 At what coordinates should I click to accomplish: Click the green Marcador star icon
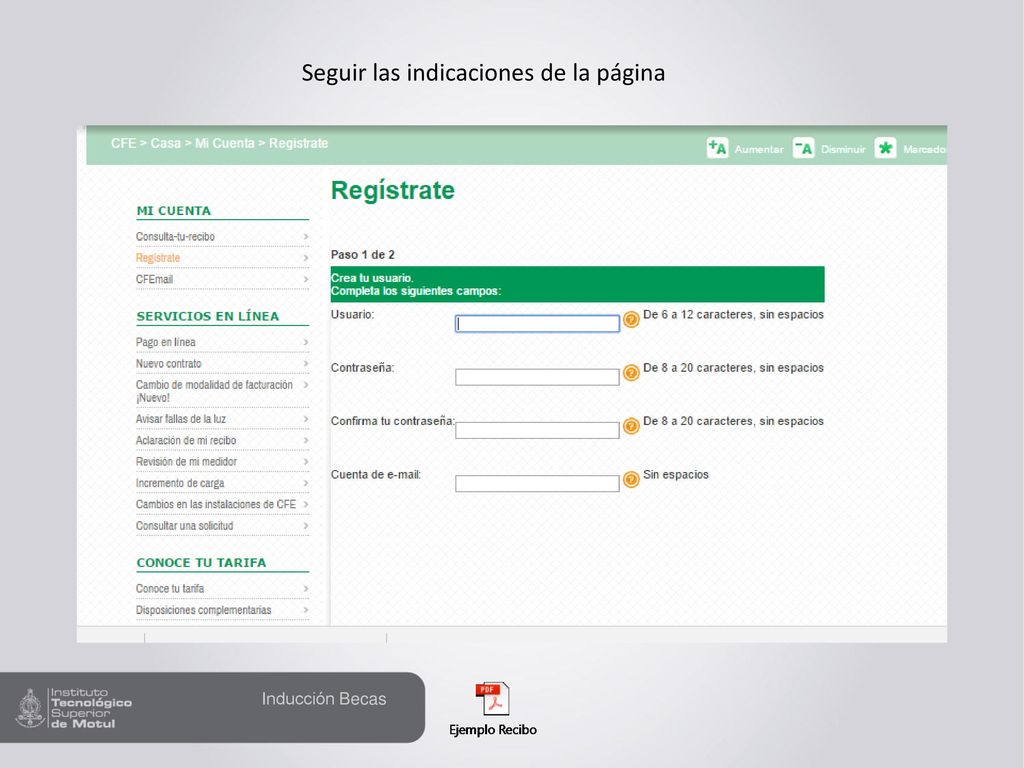(x=885, y=148)
